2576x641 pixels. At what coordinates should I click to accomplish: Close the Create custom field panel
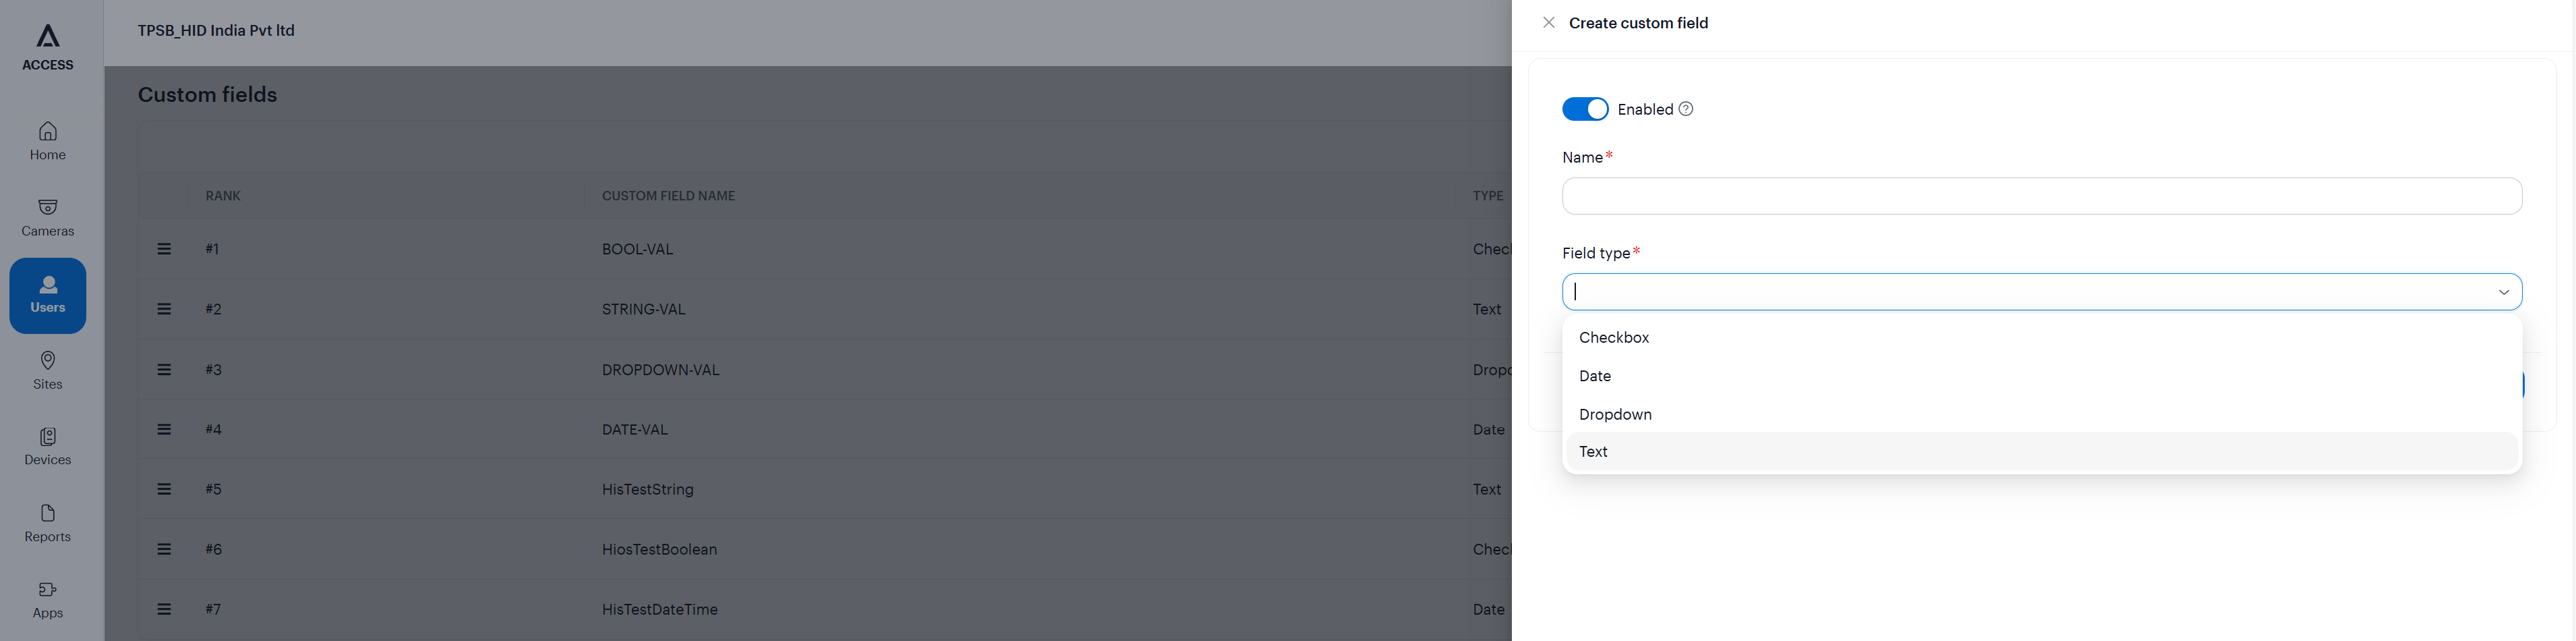1549,23
